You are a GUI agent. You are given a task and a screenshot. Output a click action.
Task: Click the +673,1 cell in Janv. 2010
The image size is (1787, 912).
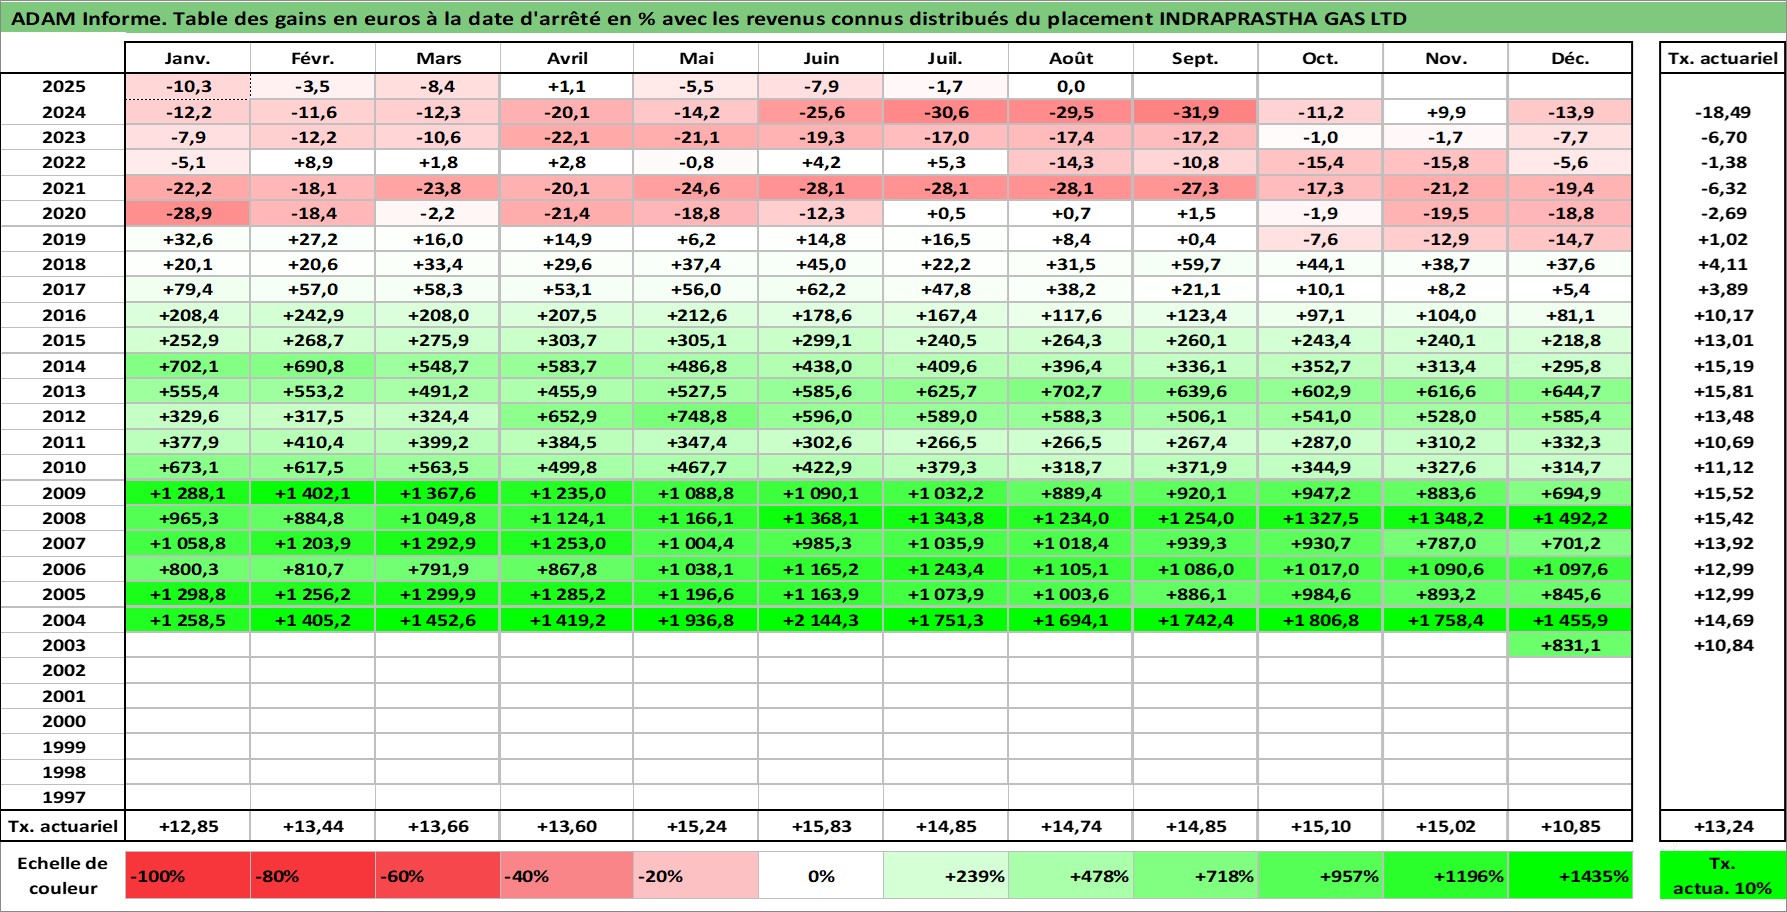[188, 467]
